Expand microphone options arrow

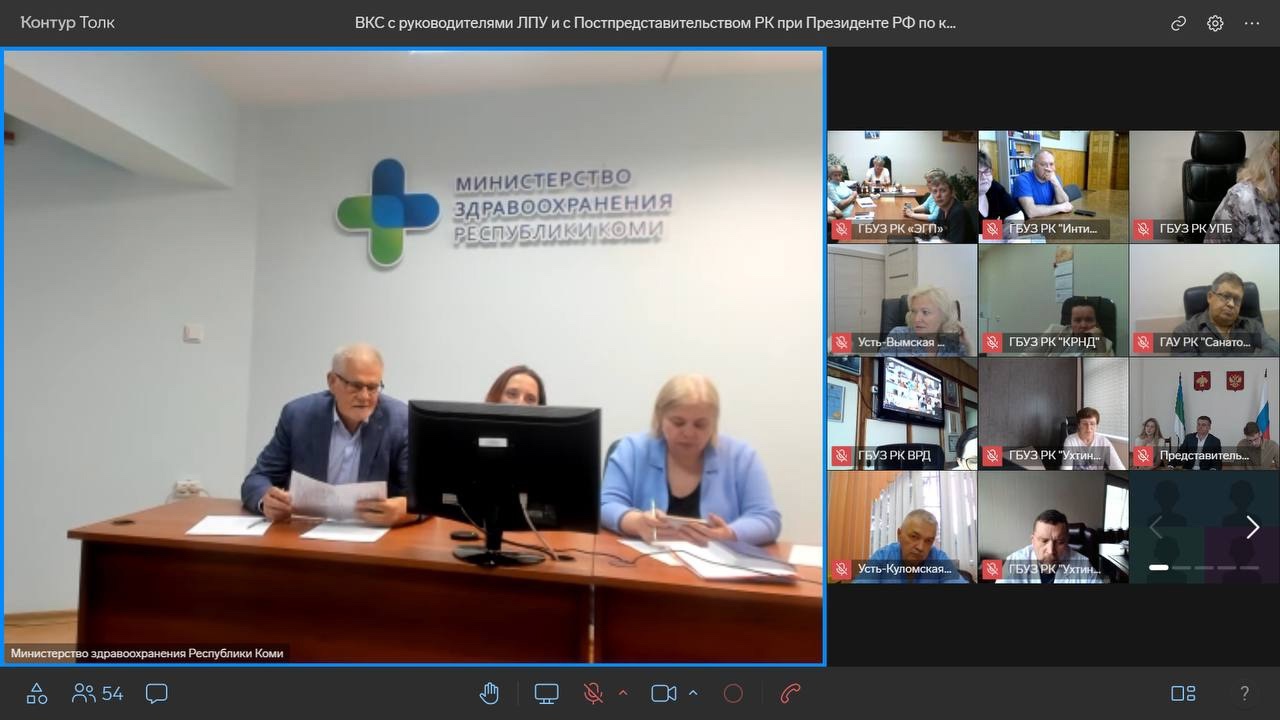623,692
